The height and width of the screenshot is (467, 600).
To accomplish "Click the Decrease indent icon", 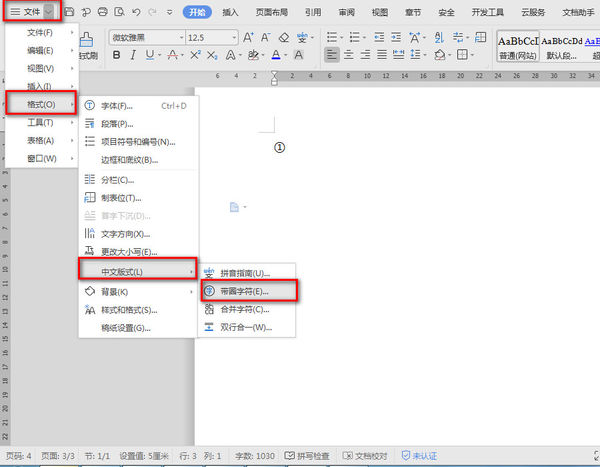I will point(379,38).
